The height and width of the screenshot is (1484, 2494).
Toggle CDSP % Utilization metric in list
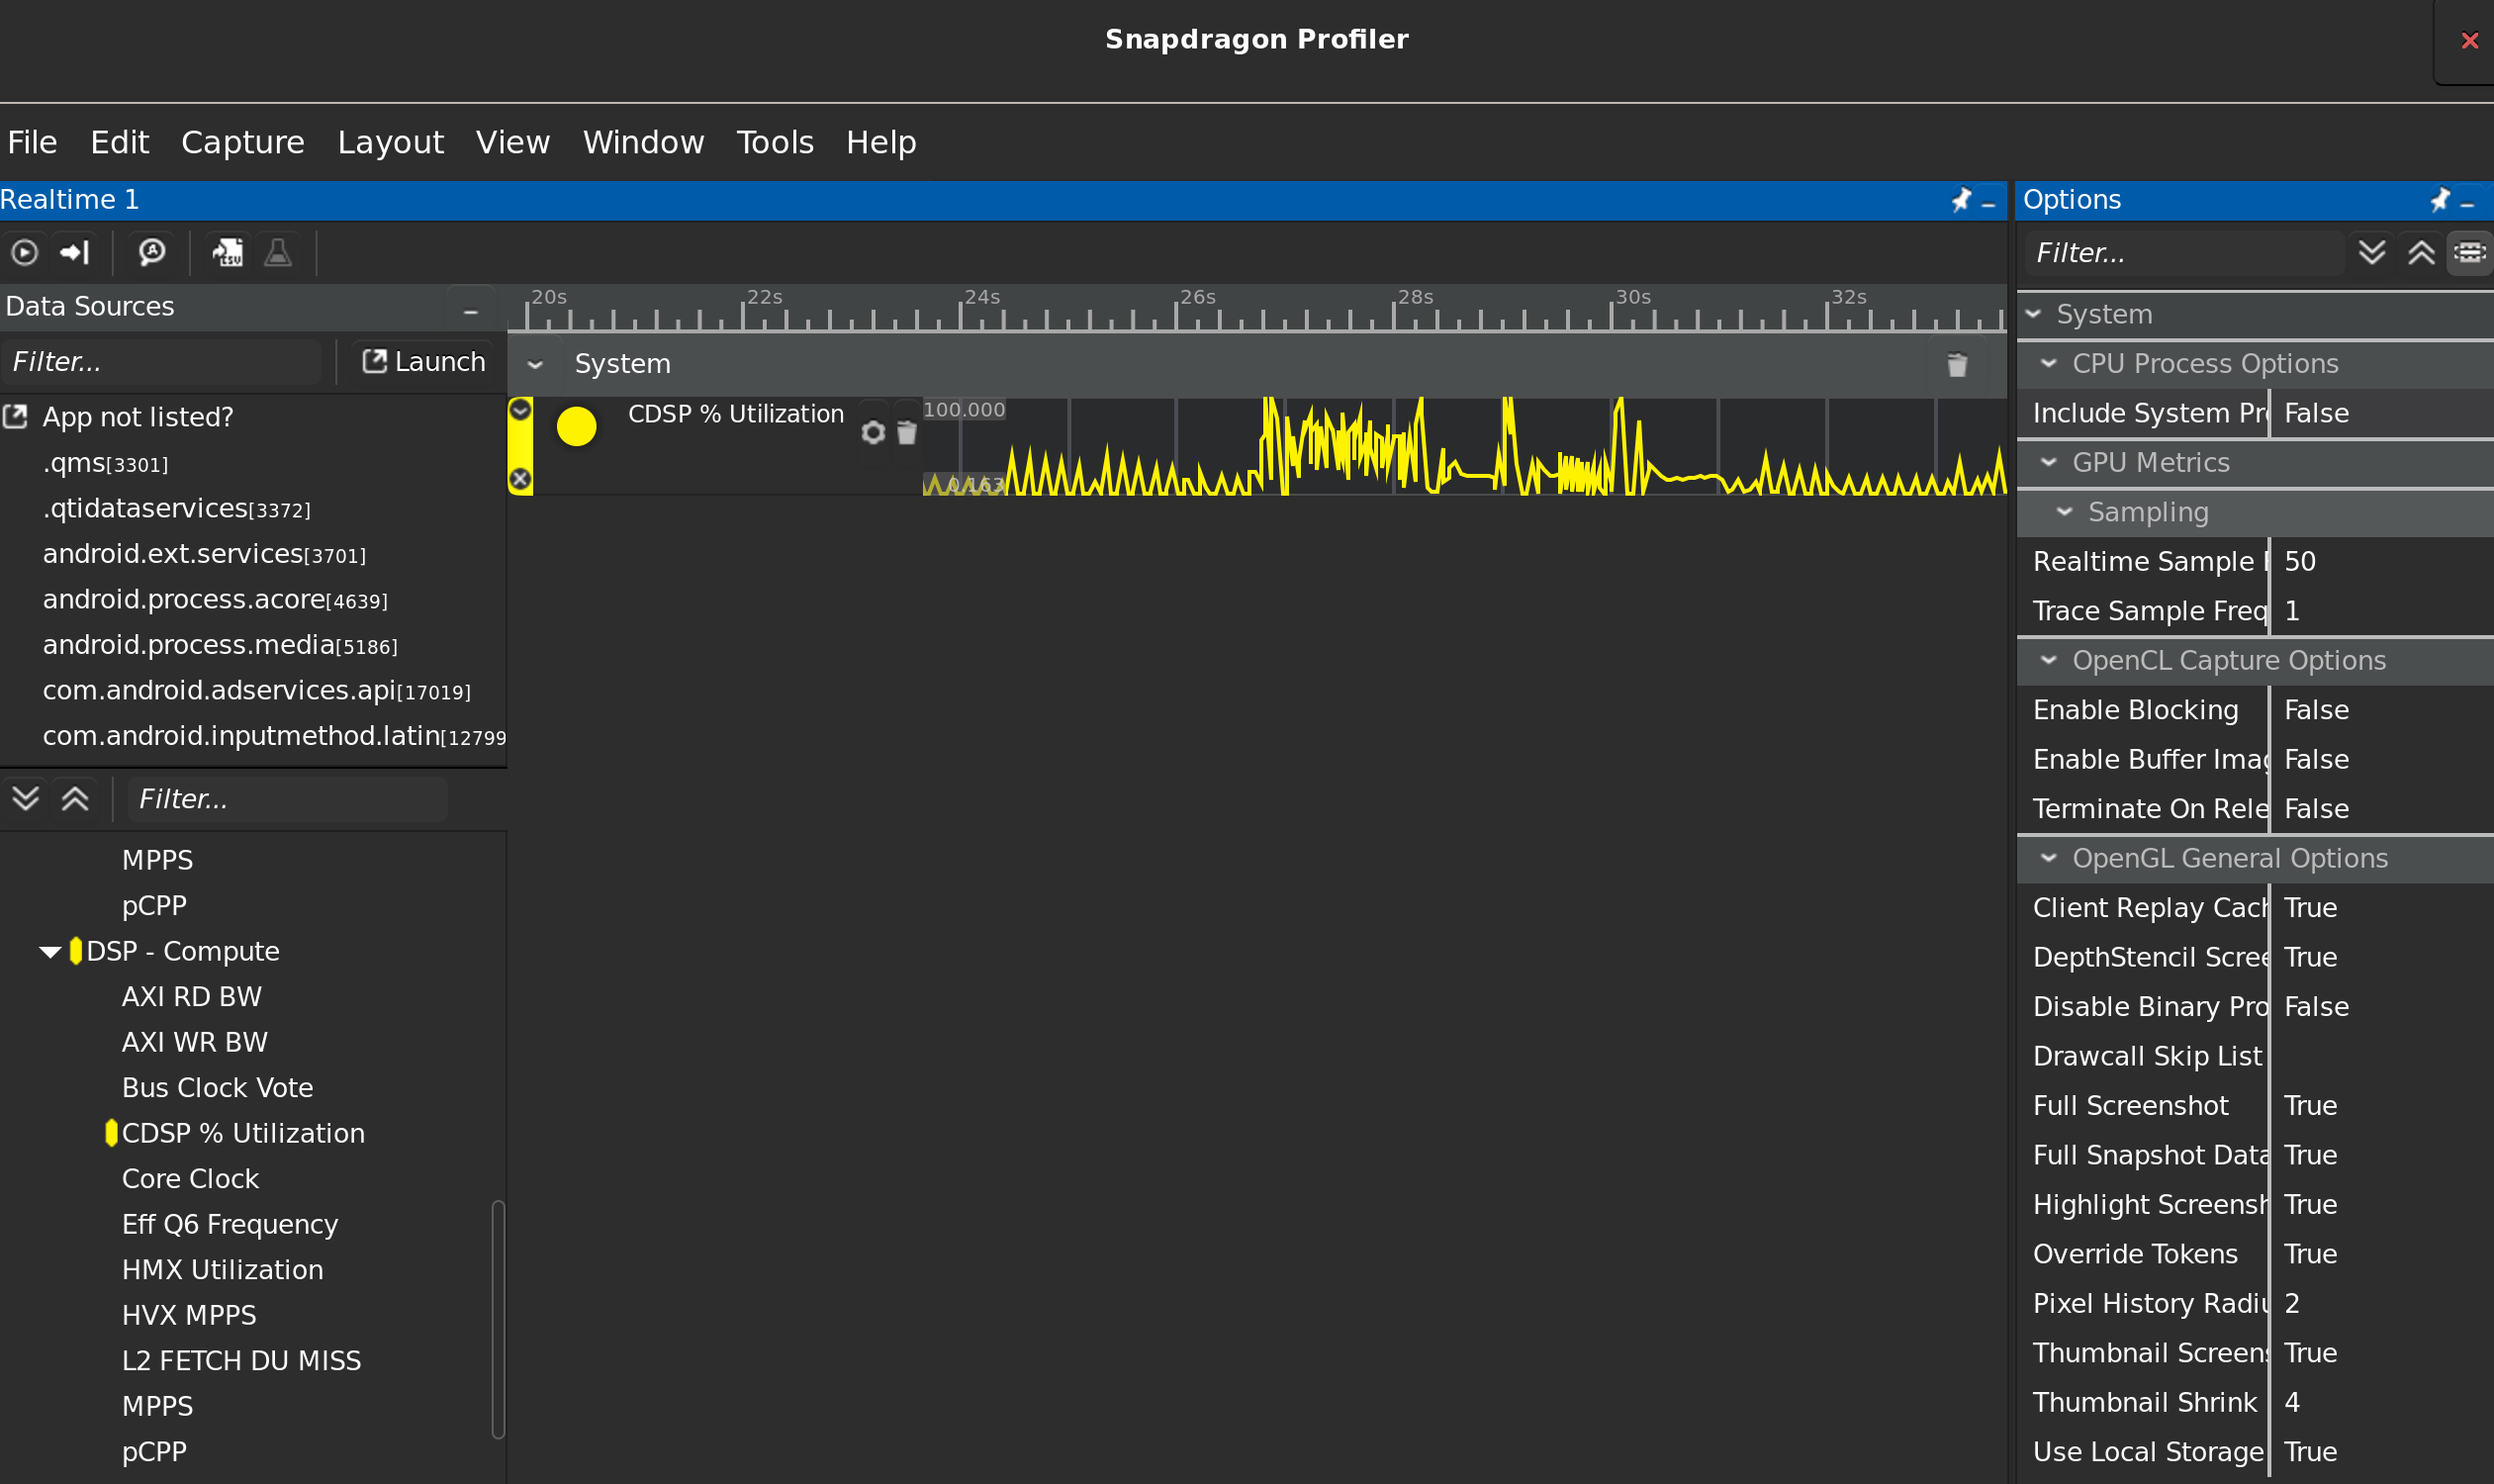[x=243, y=1133]
